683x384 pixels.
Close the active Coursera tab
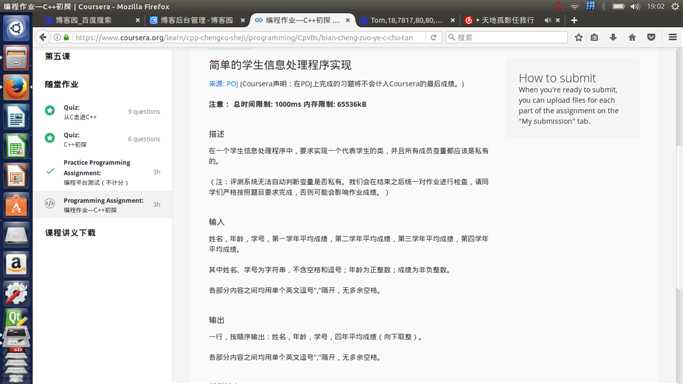pyautogui.click(x=348, y=20)
